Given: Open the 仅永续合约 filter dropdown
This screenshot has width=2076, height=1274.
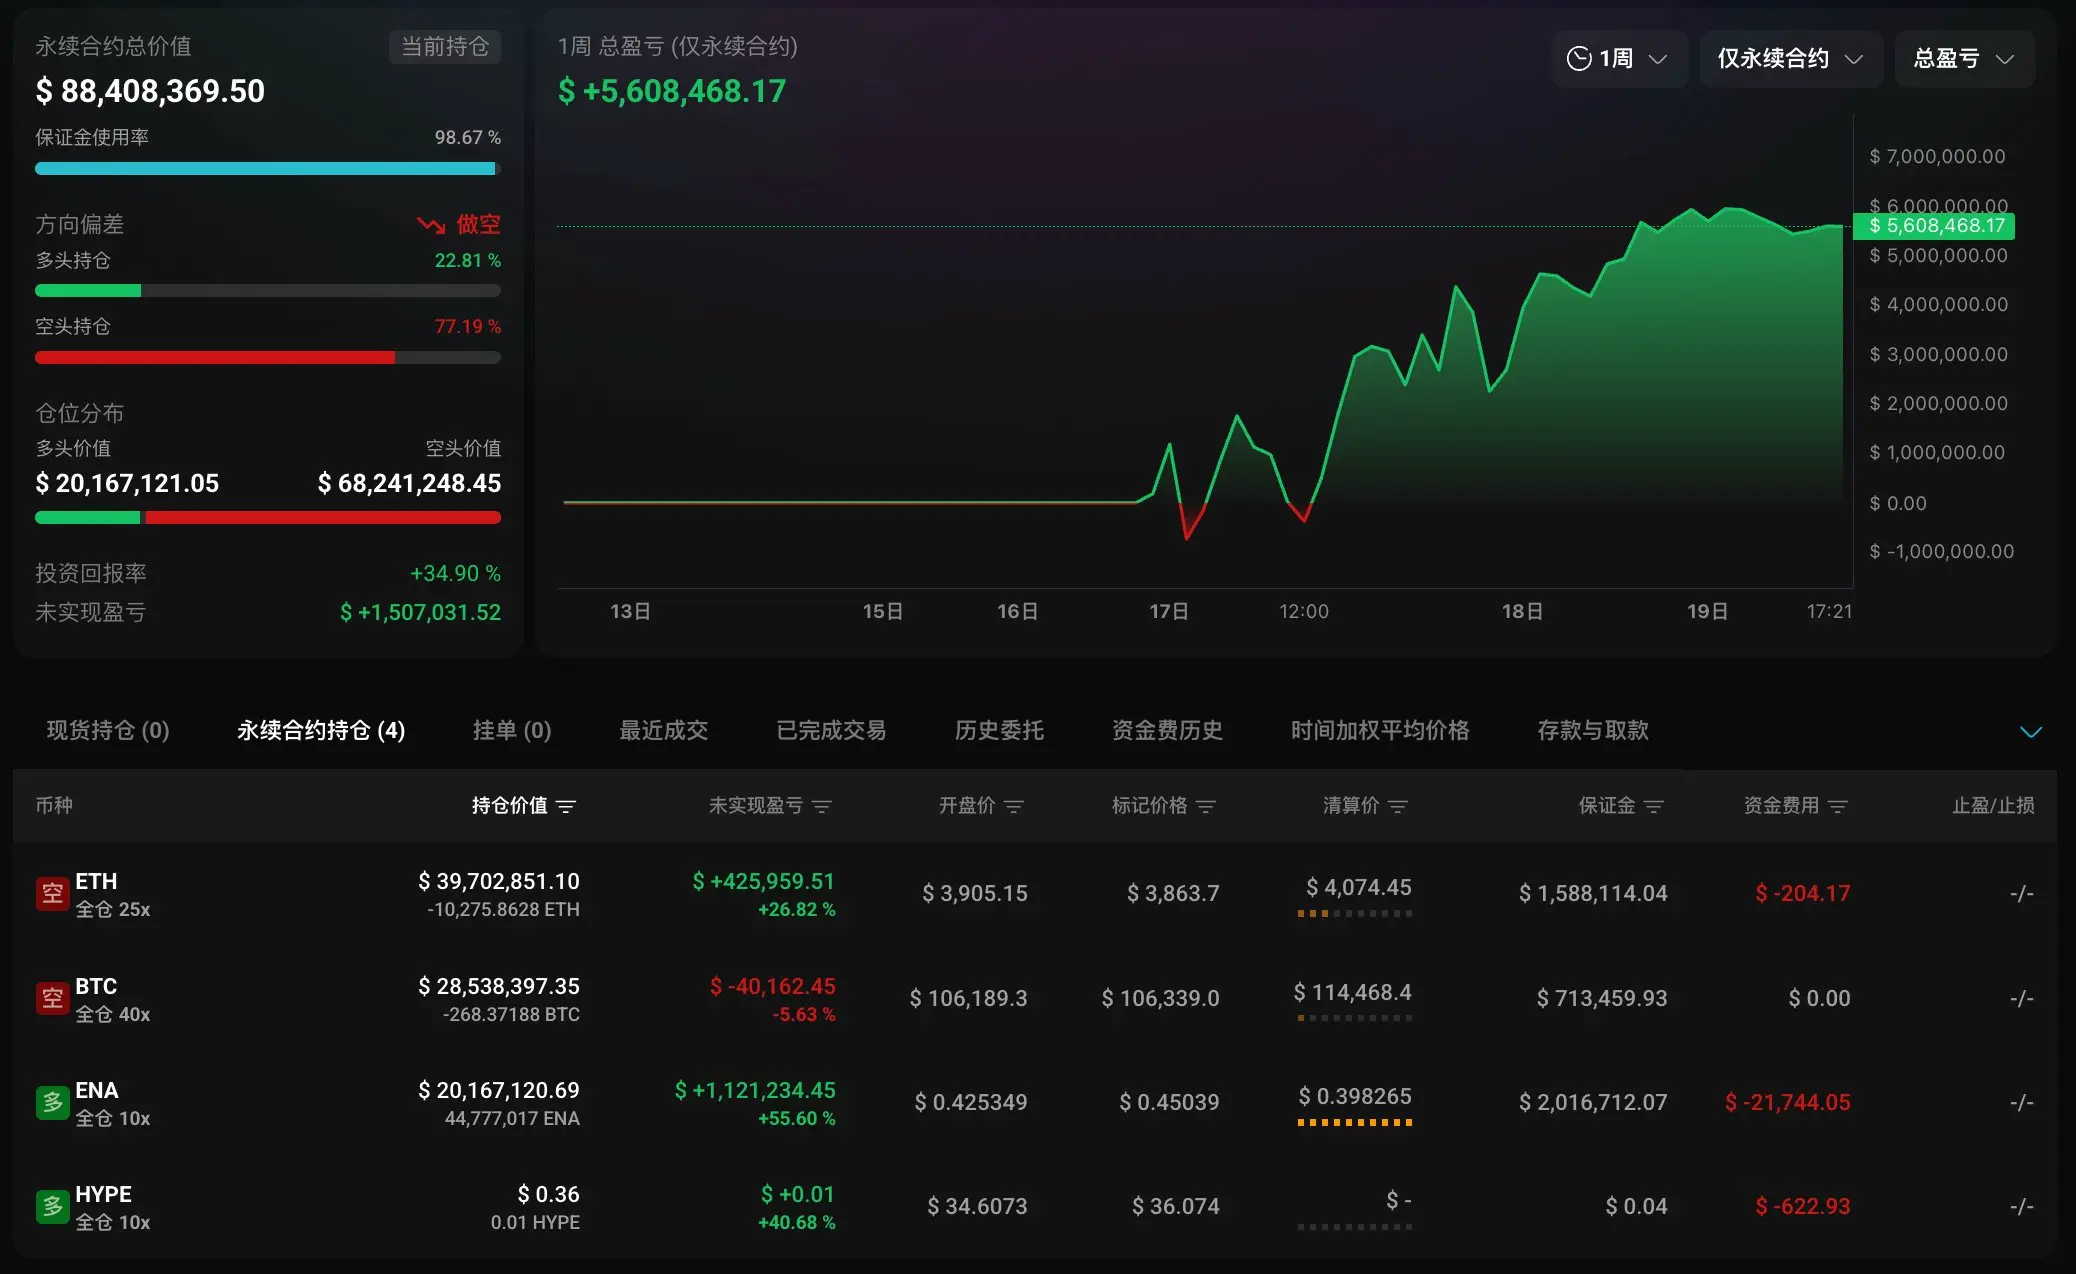Looking at the screenshot, I should click(1789, 59).
